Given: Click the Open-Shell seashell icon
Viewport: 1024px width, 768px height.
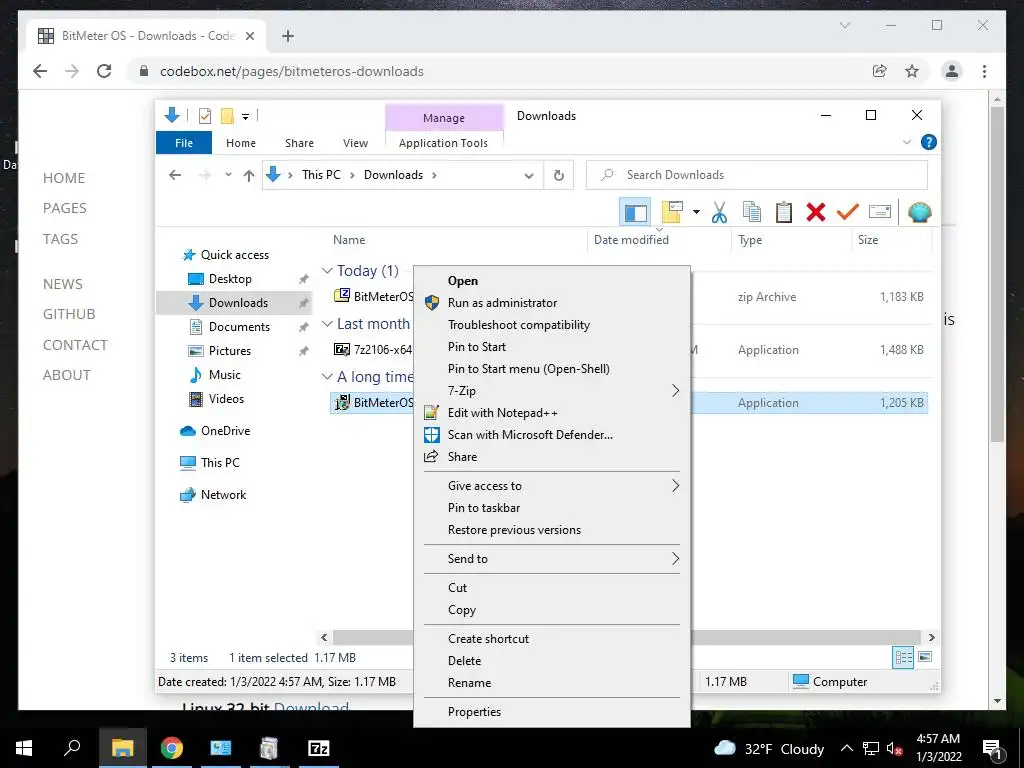Looking at the screenshot, I should (920, 212).
